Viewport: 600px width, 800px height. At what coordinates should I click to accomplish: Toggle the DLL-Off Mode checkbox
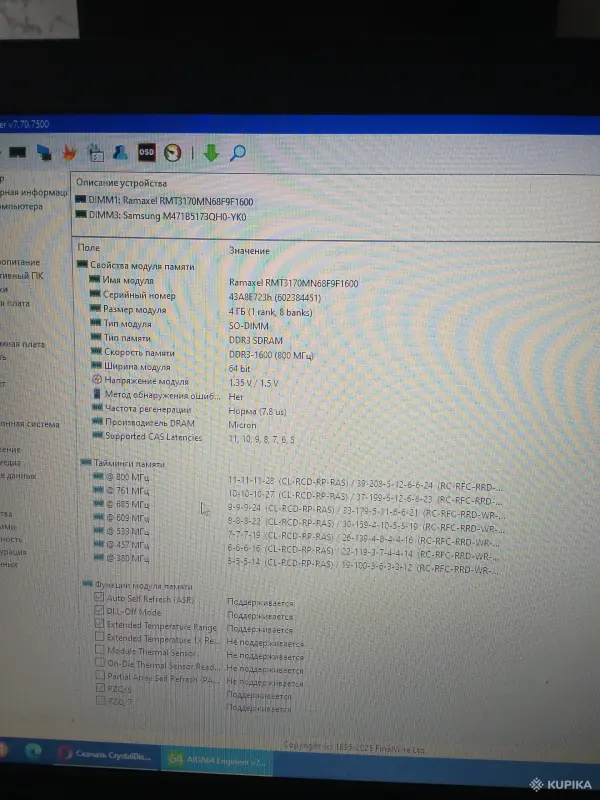click(x=99, y=610)
